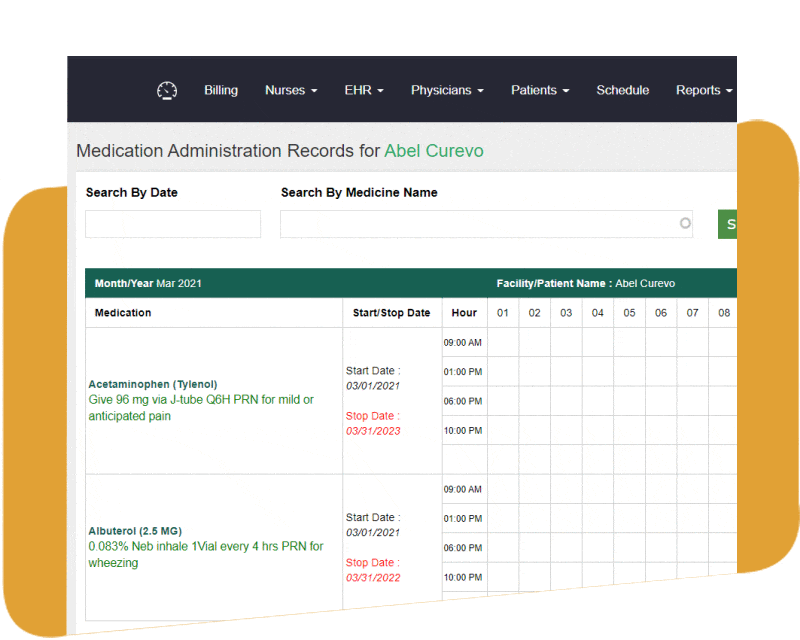Click the Abel Curevo name in the heading

[434, 151]
